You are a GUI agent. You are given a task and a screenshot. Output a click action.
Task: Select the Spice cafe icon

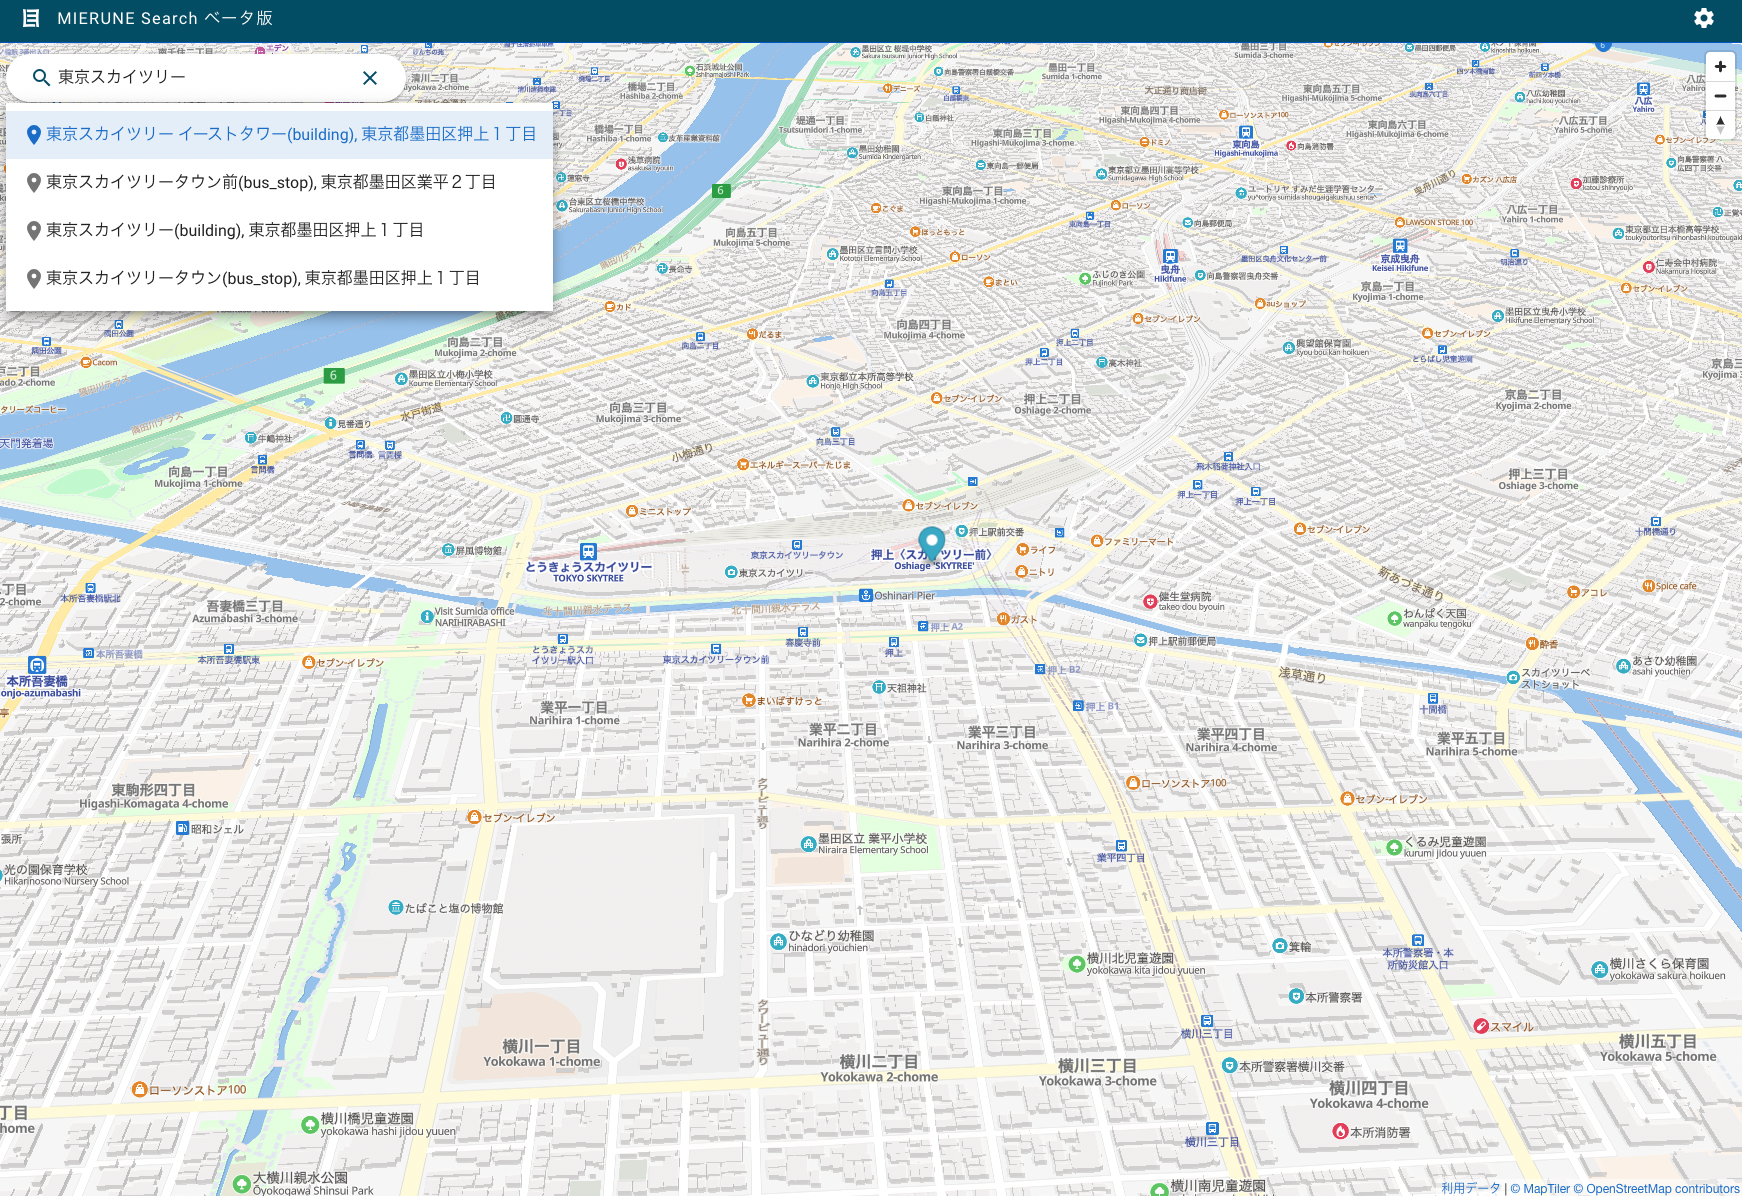click(1649, 586)
